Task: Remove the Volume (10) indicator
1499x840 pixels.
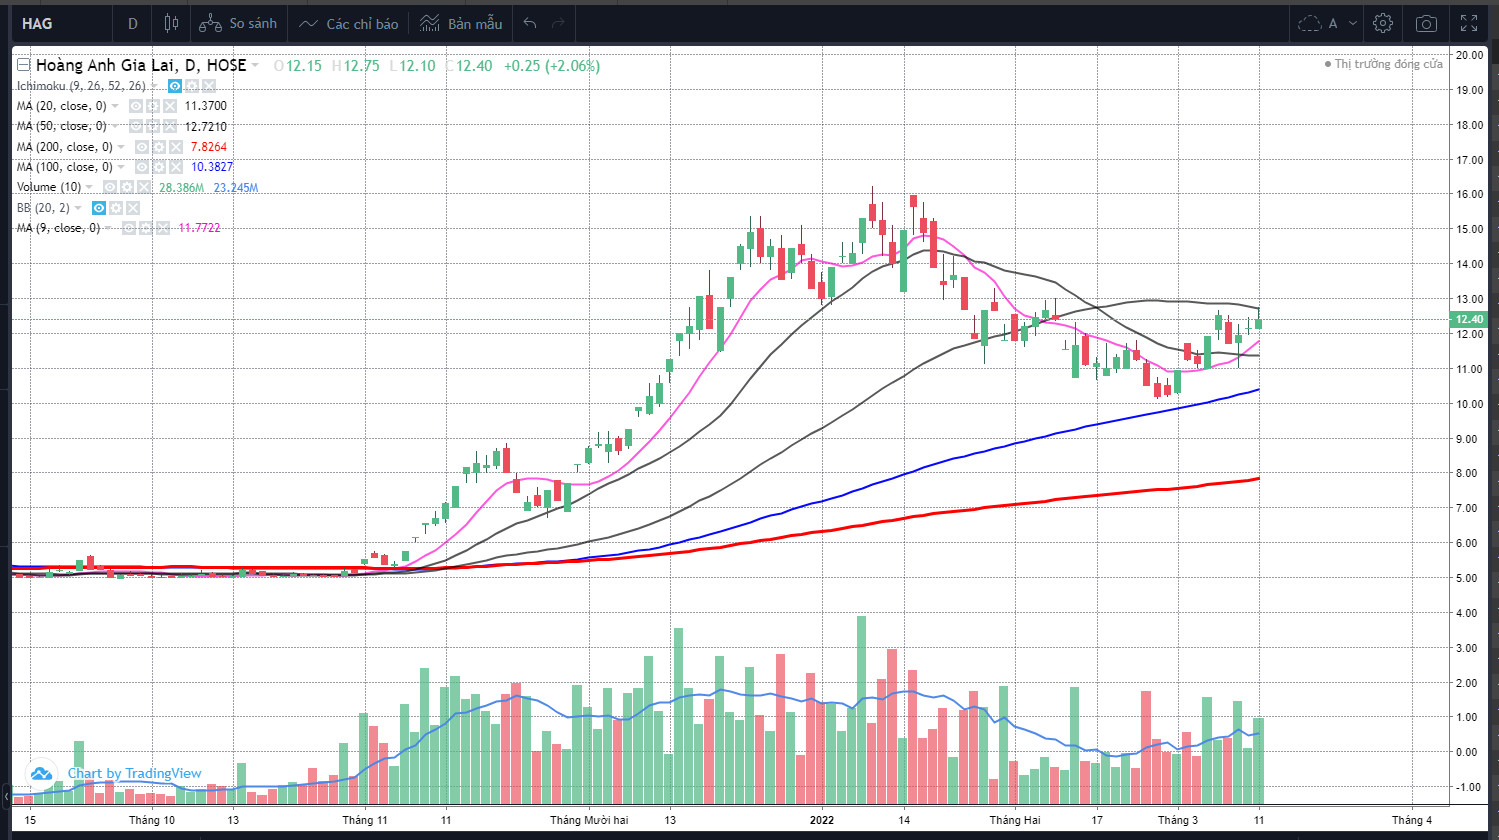Action: click(x=144, y=187)
